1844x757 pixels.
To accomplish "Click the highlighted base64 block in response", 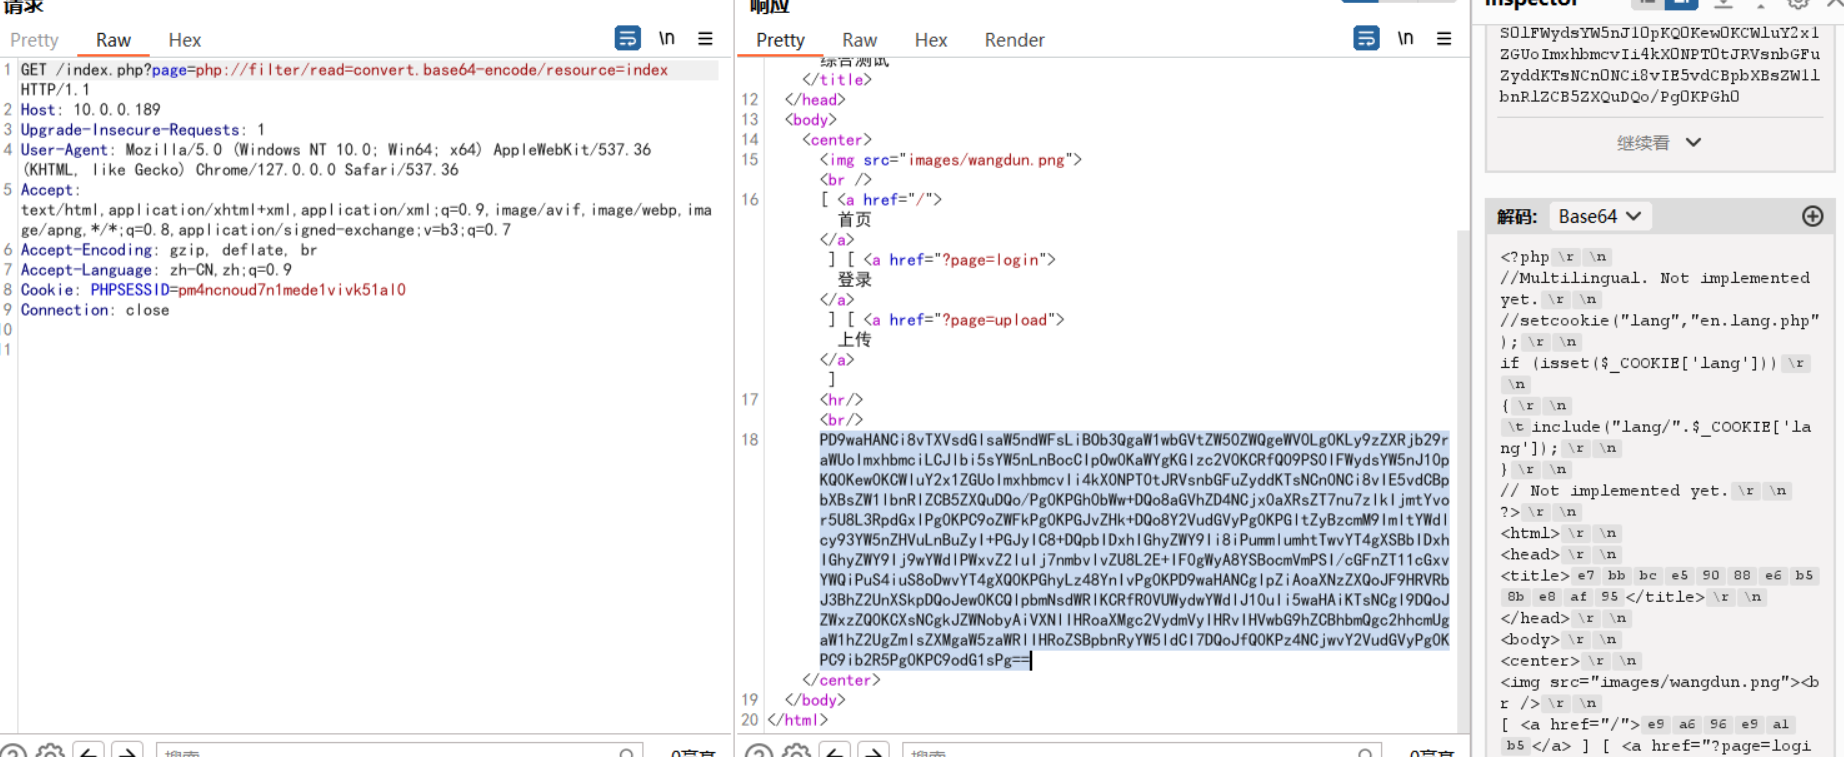I will [1134, 550].
